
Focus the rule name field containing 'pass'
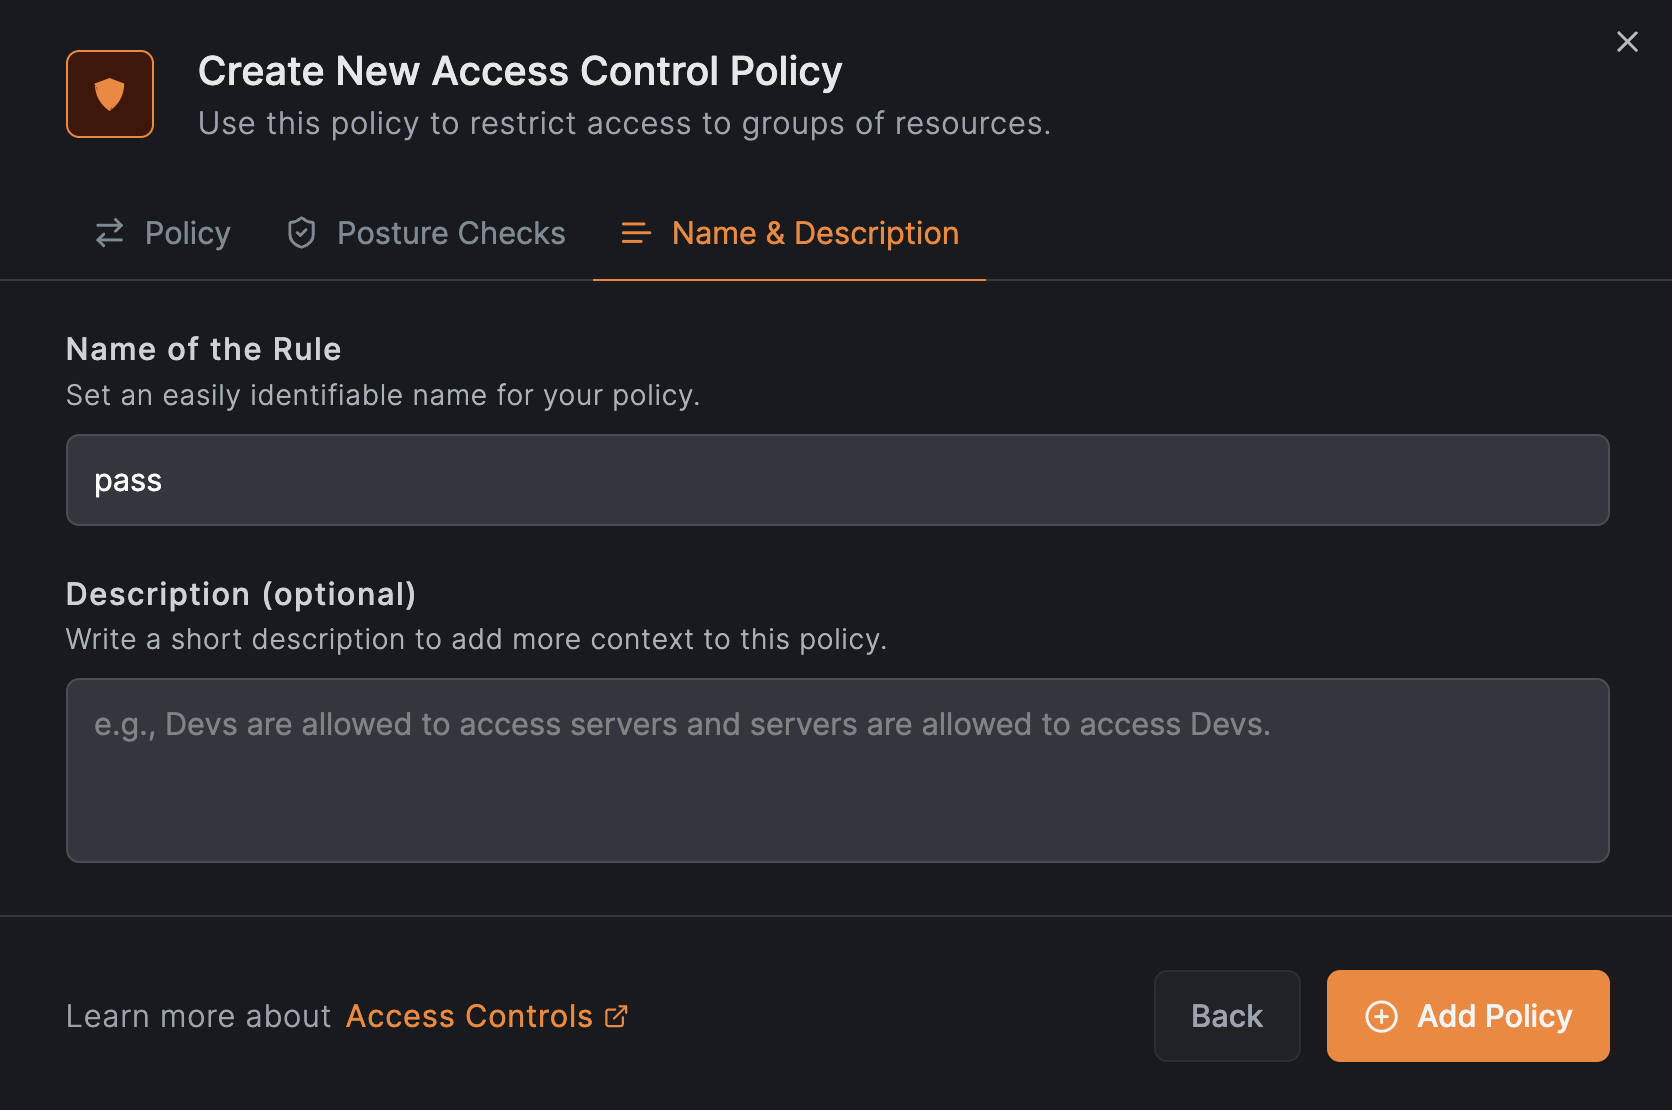837,480
